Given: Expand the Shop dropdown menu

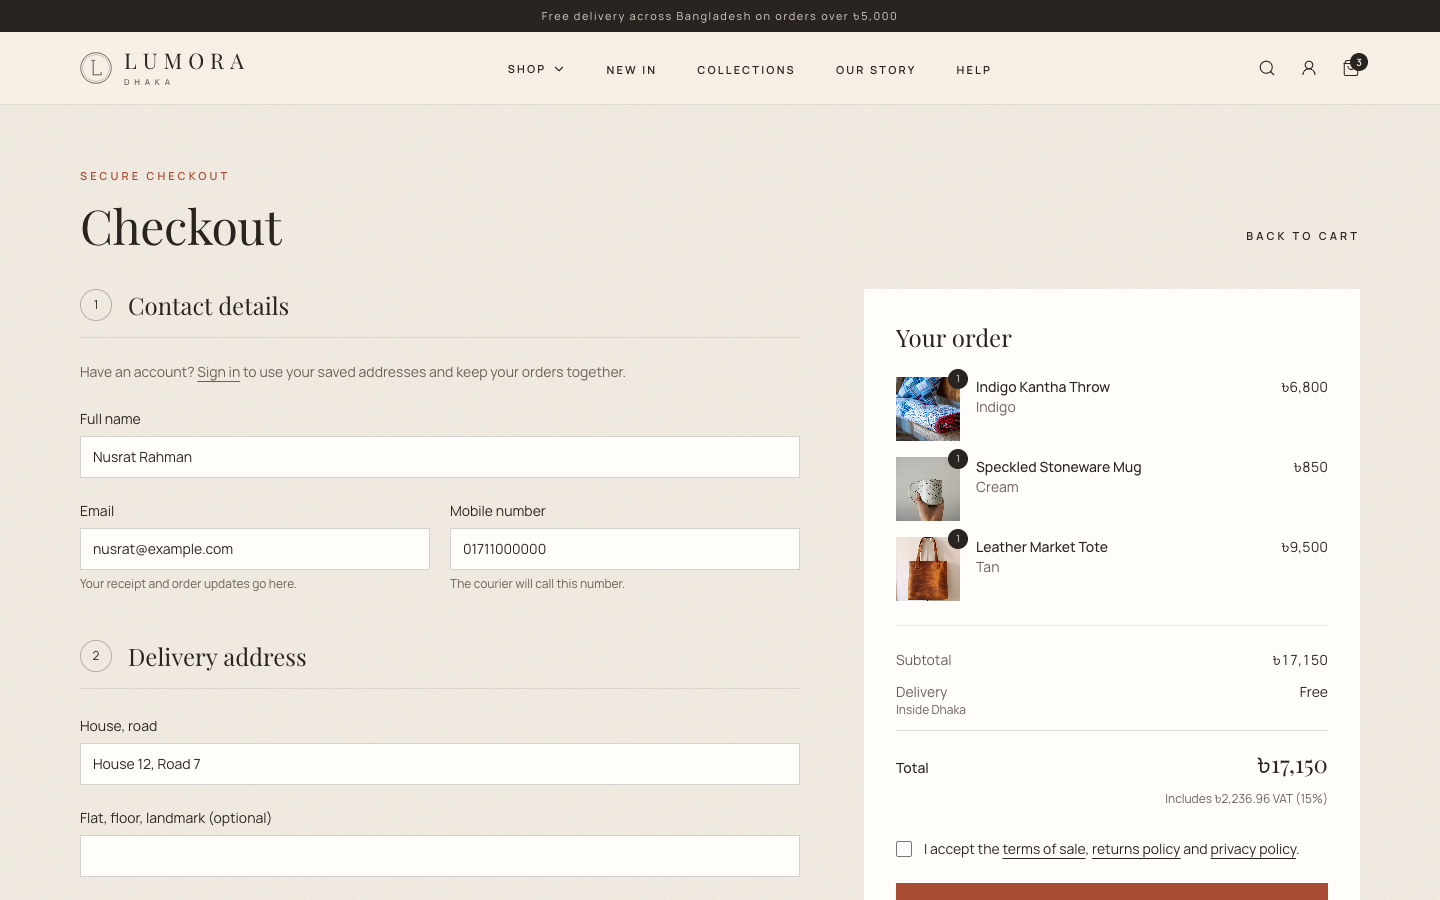Looking at the screenshot, I should coord(536,69).
